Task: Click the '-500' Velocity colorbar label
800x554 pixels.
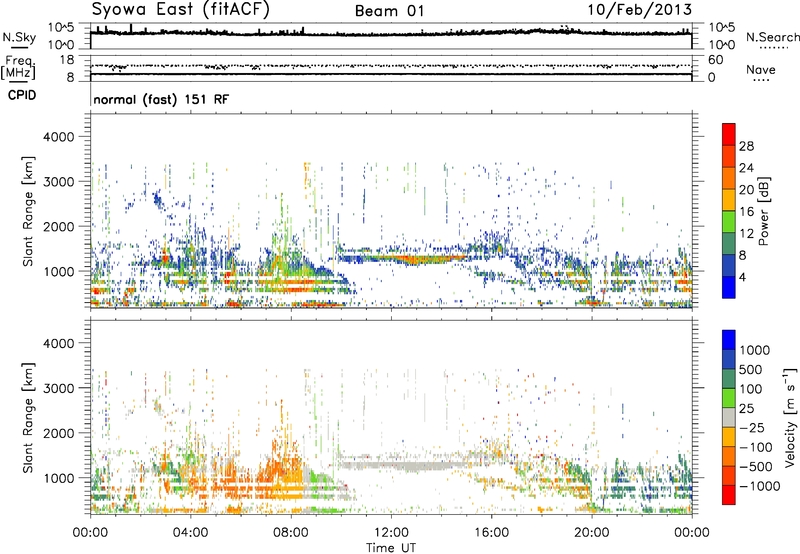Action: (756, 467)
